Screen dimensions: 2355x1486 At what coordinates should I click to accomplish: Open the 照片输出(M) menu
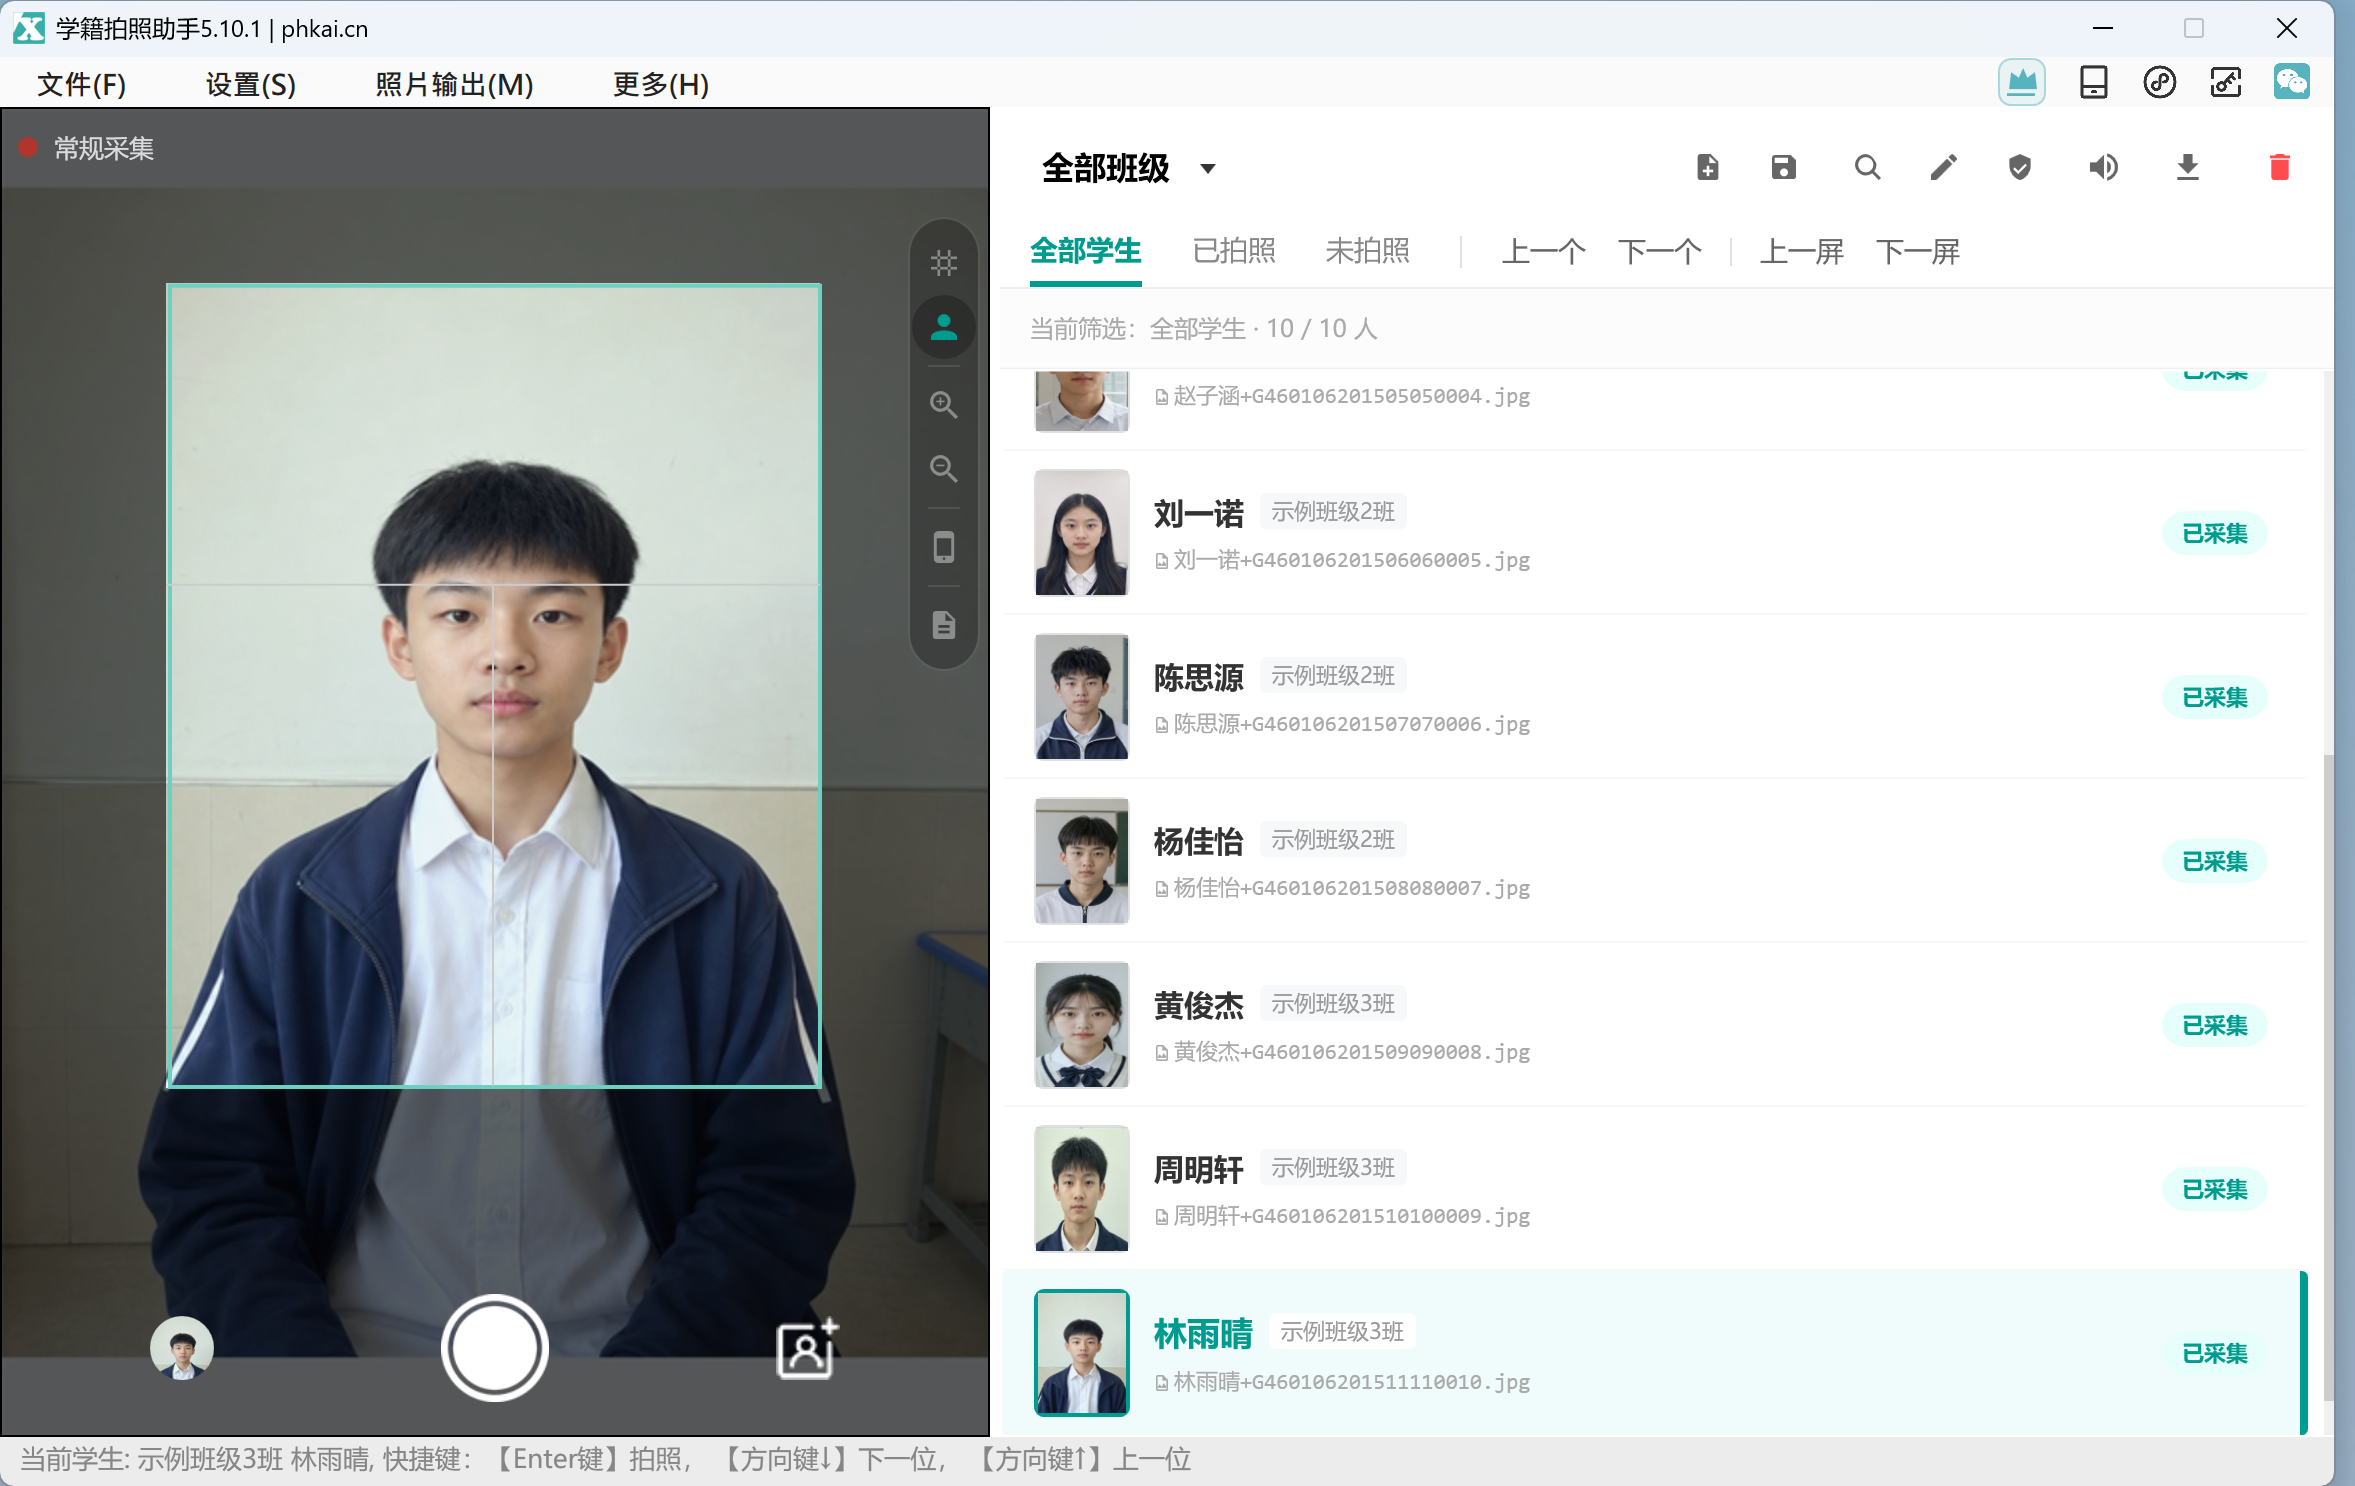(454, 84)
